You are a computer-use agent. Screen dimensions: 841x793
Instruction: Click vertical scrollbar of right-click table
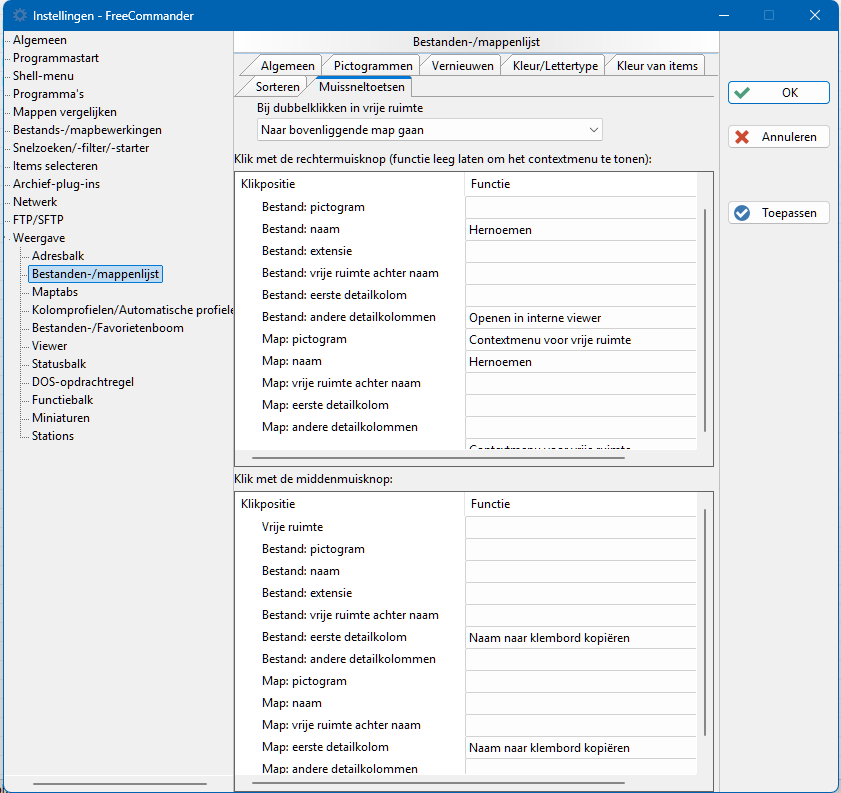[705, 320]
